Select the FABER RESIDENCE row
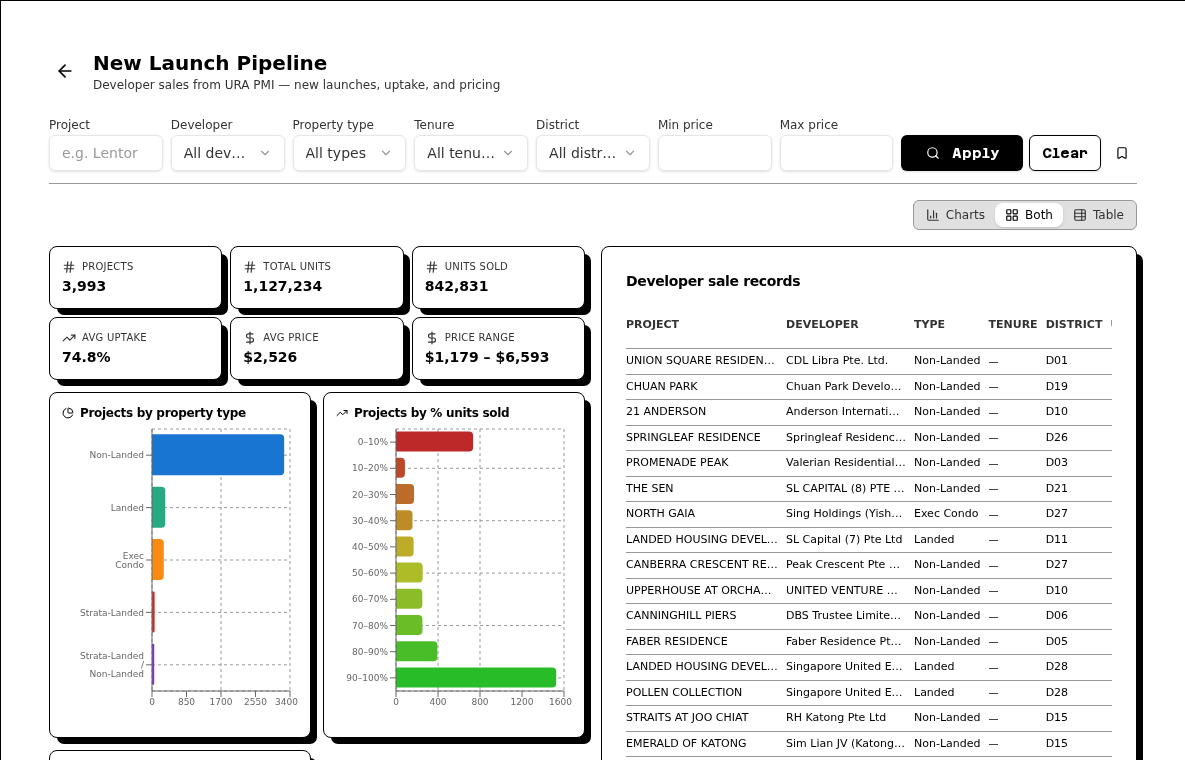This screenshot has width=1185, height=760. pos(869,641)
